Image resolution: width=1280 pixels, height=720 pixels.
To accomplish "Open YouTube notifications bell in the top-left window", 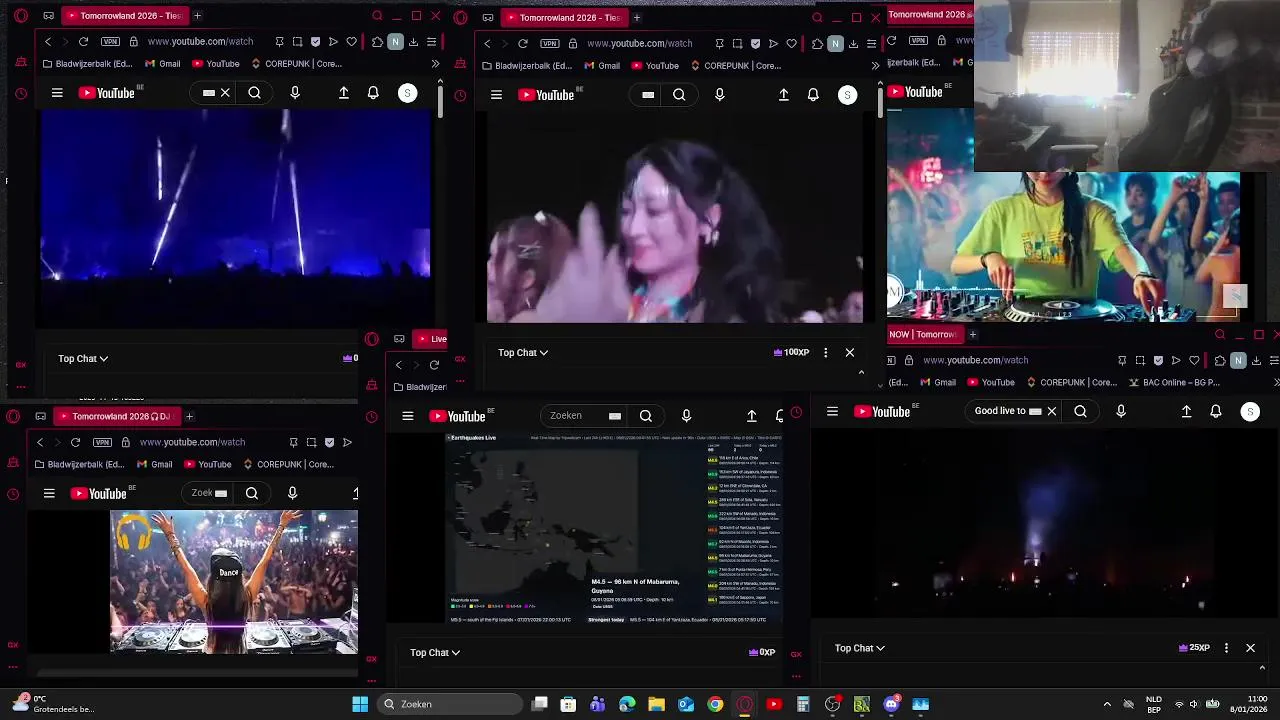I will coord(373,93).
